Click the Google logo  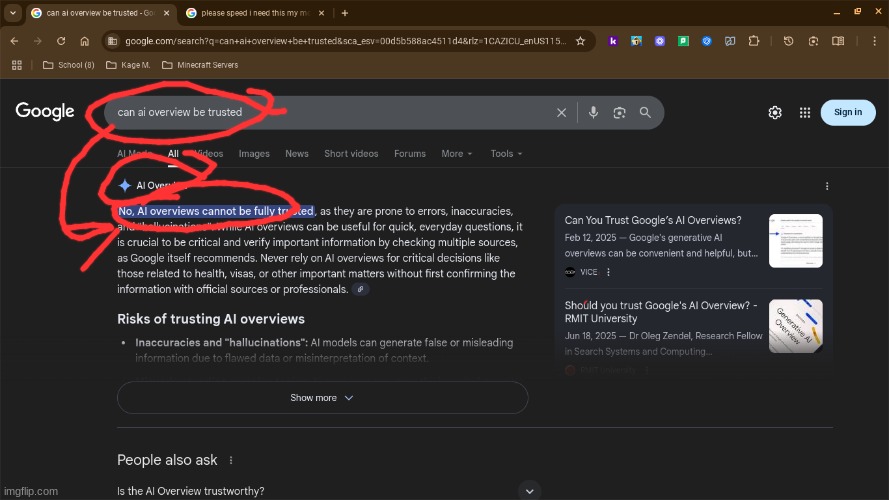(x=45, y=112)
